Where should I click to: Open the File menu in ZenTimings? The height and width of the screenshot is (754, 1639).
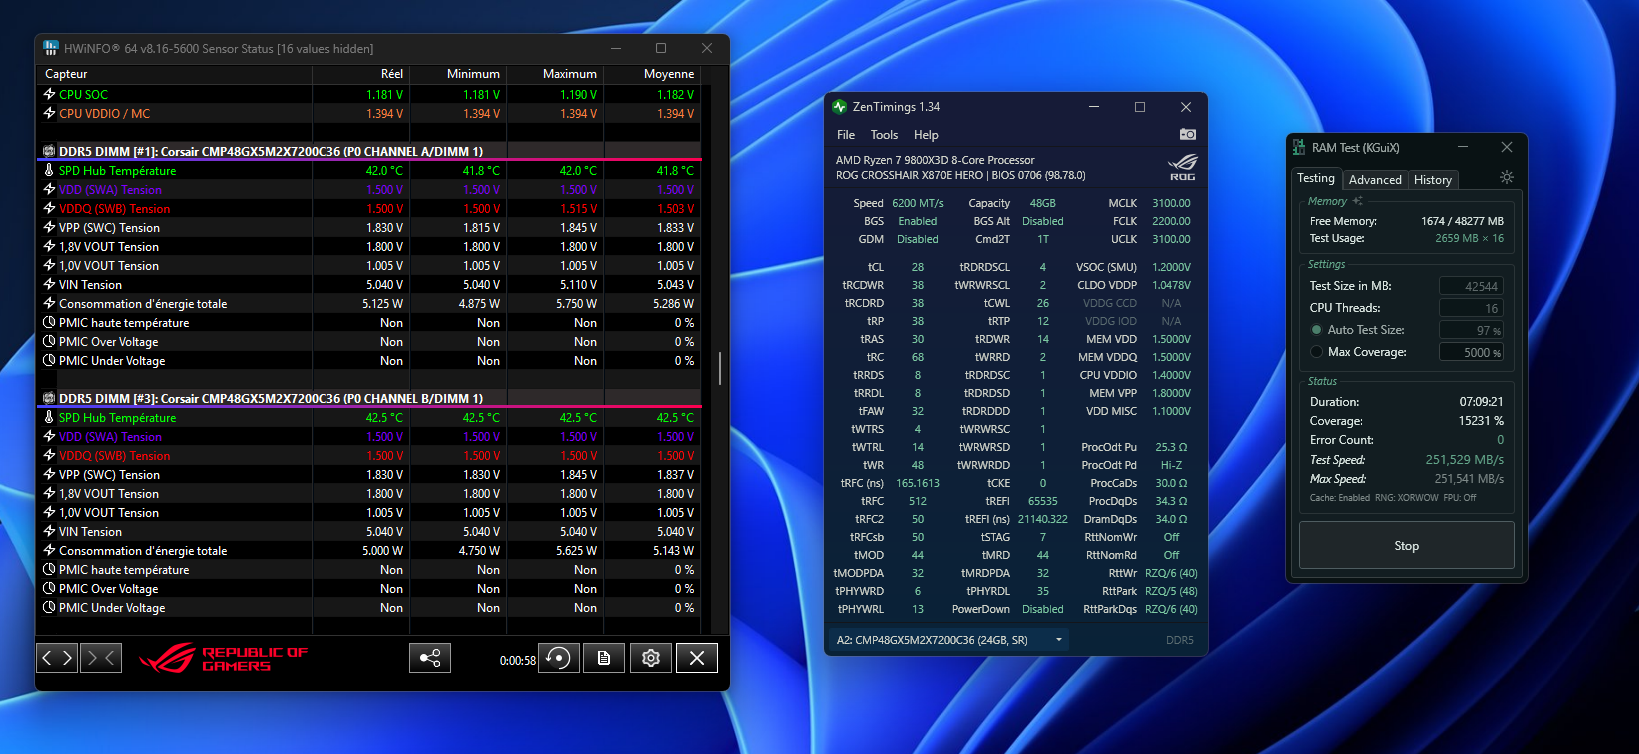point(846,135)
